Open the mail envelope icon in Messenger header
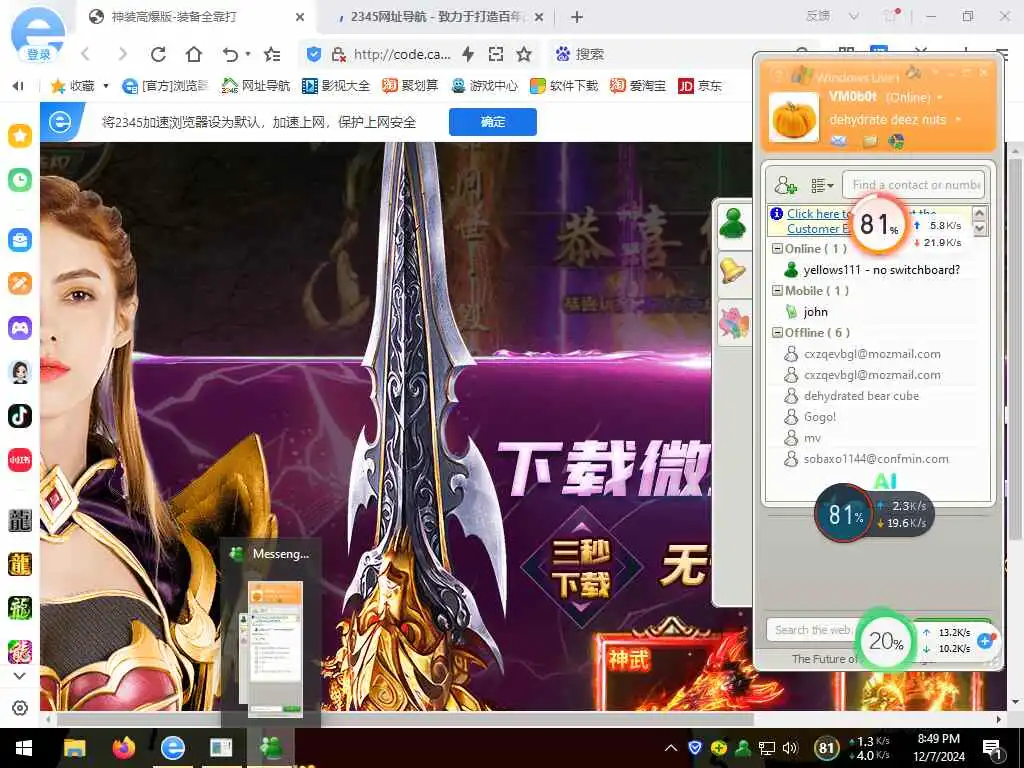 tap(839, 140)
